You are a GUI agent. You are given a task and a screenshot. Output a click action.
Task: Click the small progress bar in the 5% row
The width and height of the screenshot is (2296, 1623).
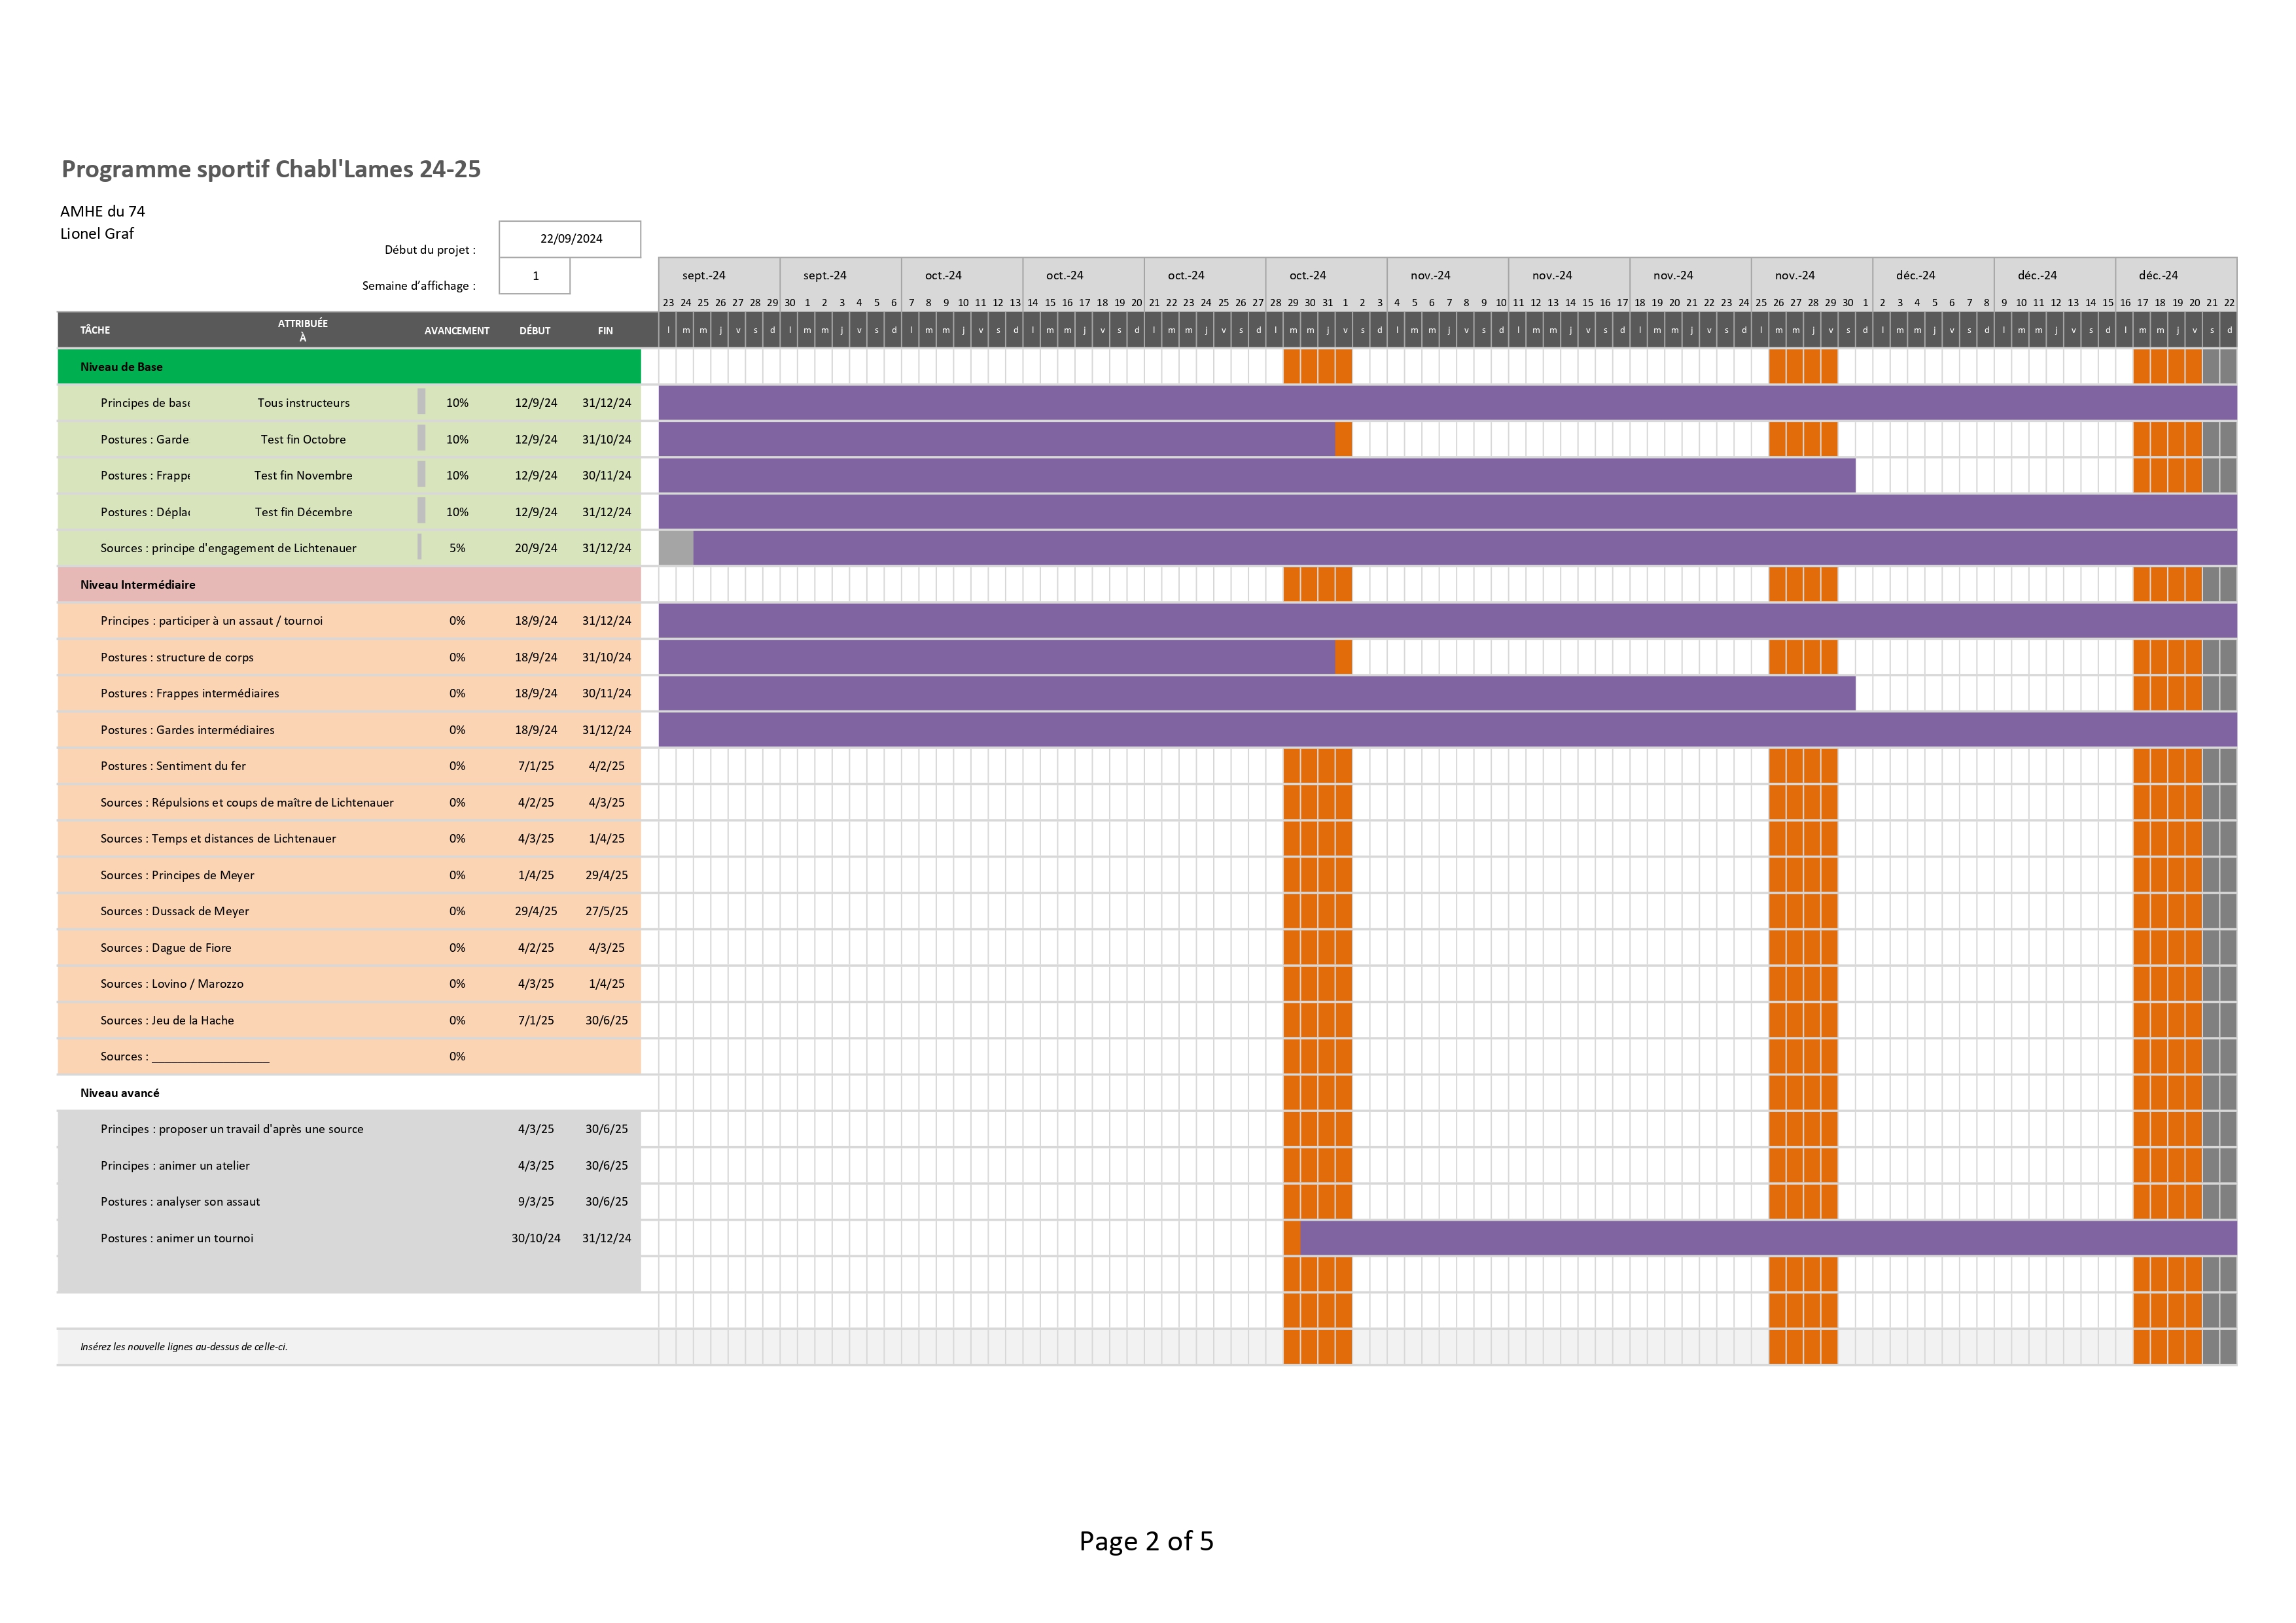(x=419, y=547)
